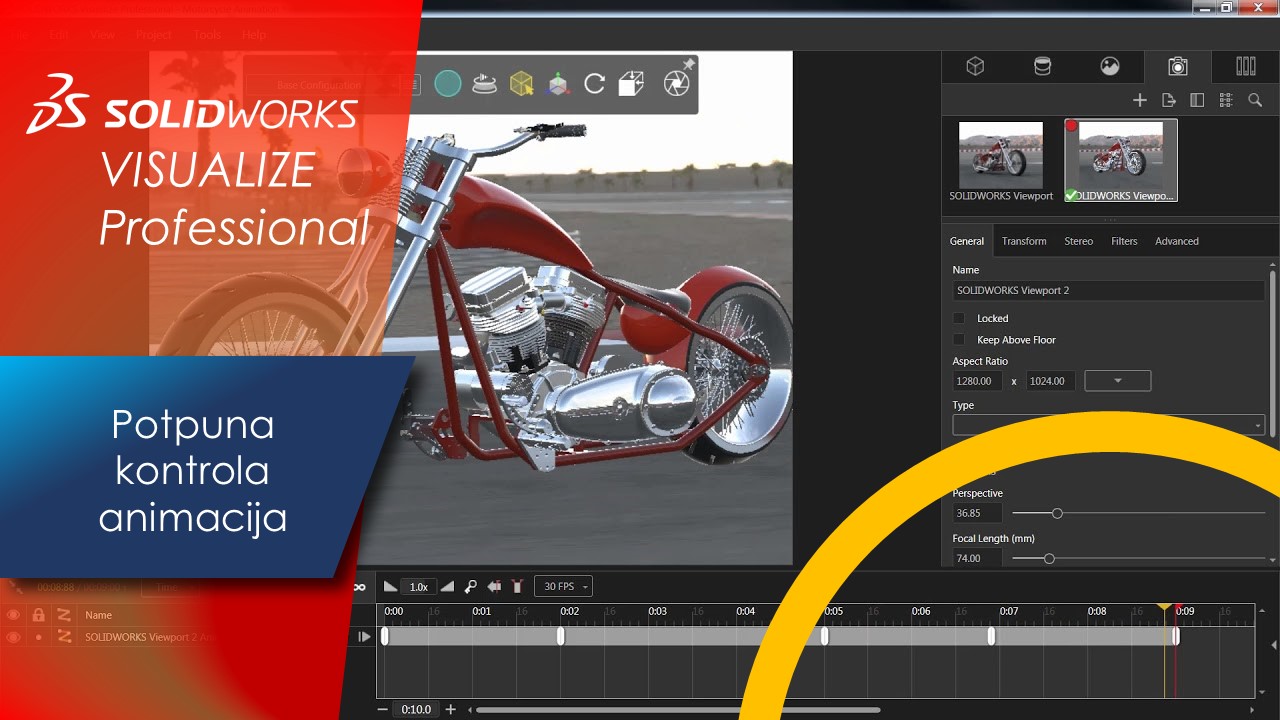Click the search magnifier in camera panel
The height and width of the screenshot is (720, 1280).
click(x=1255, y=100)
